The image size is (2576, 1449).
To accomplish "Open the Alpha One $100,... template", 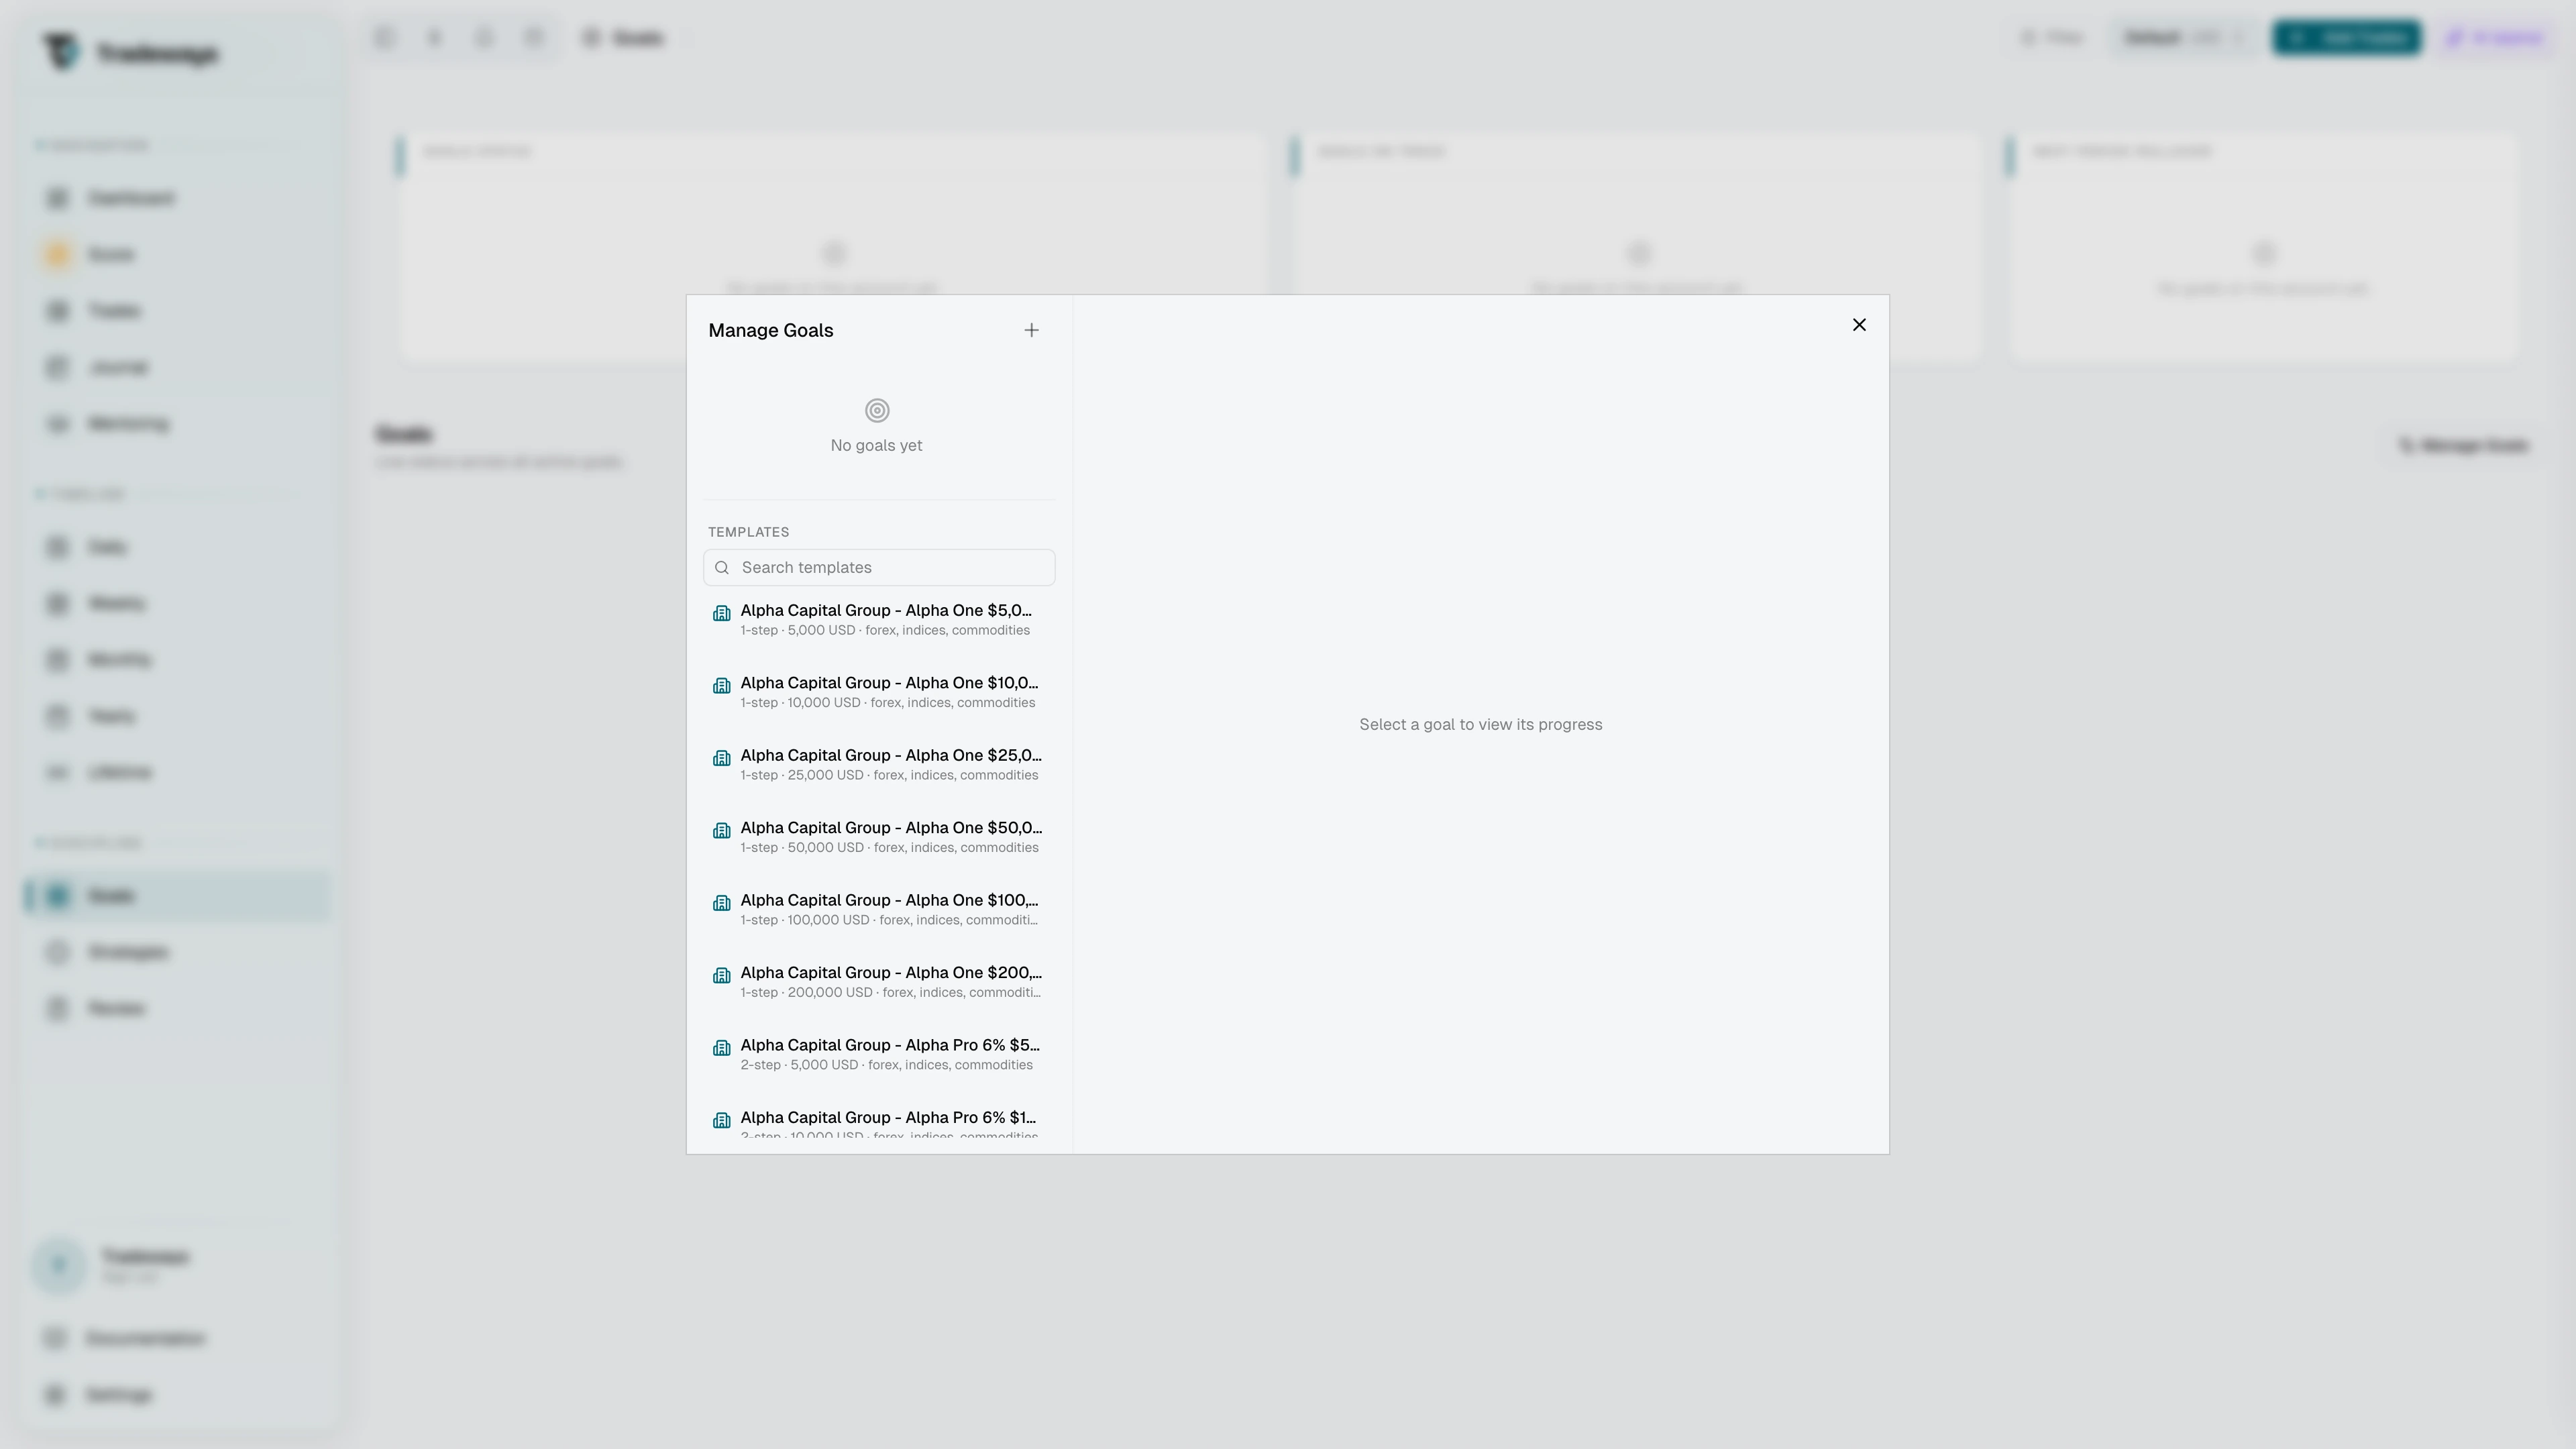I will point(879,910).
